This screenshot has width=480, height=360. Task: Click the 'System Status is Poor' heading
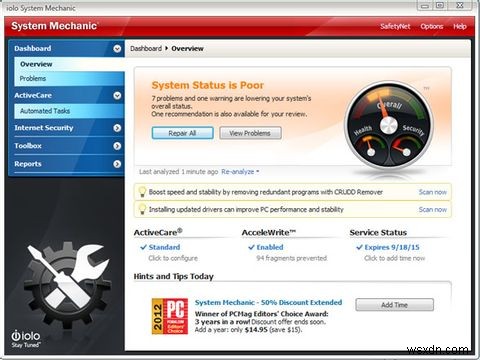[x=208, y=85]
